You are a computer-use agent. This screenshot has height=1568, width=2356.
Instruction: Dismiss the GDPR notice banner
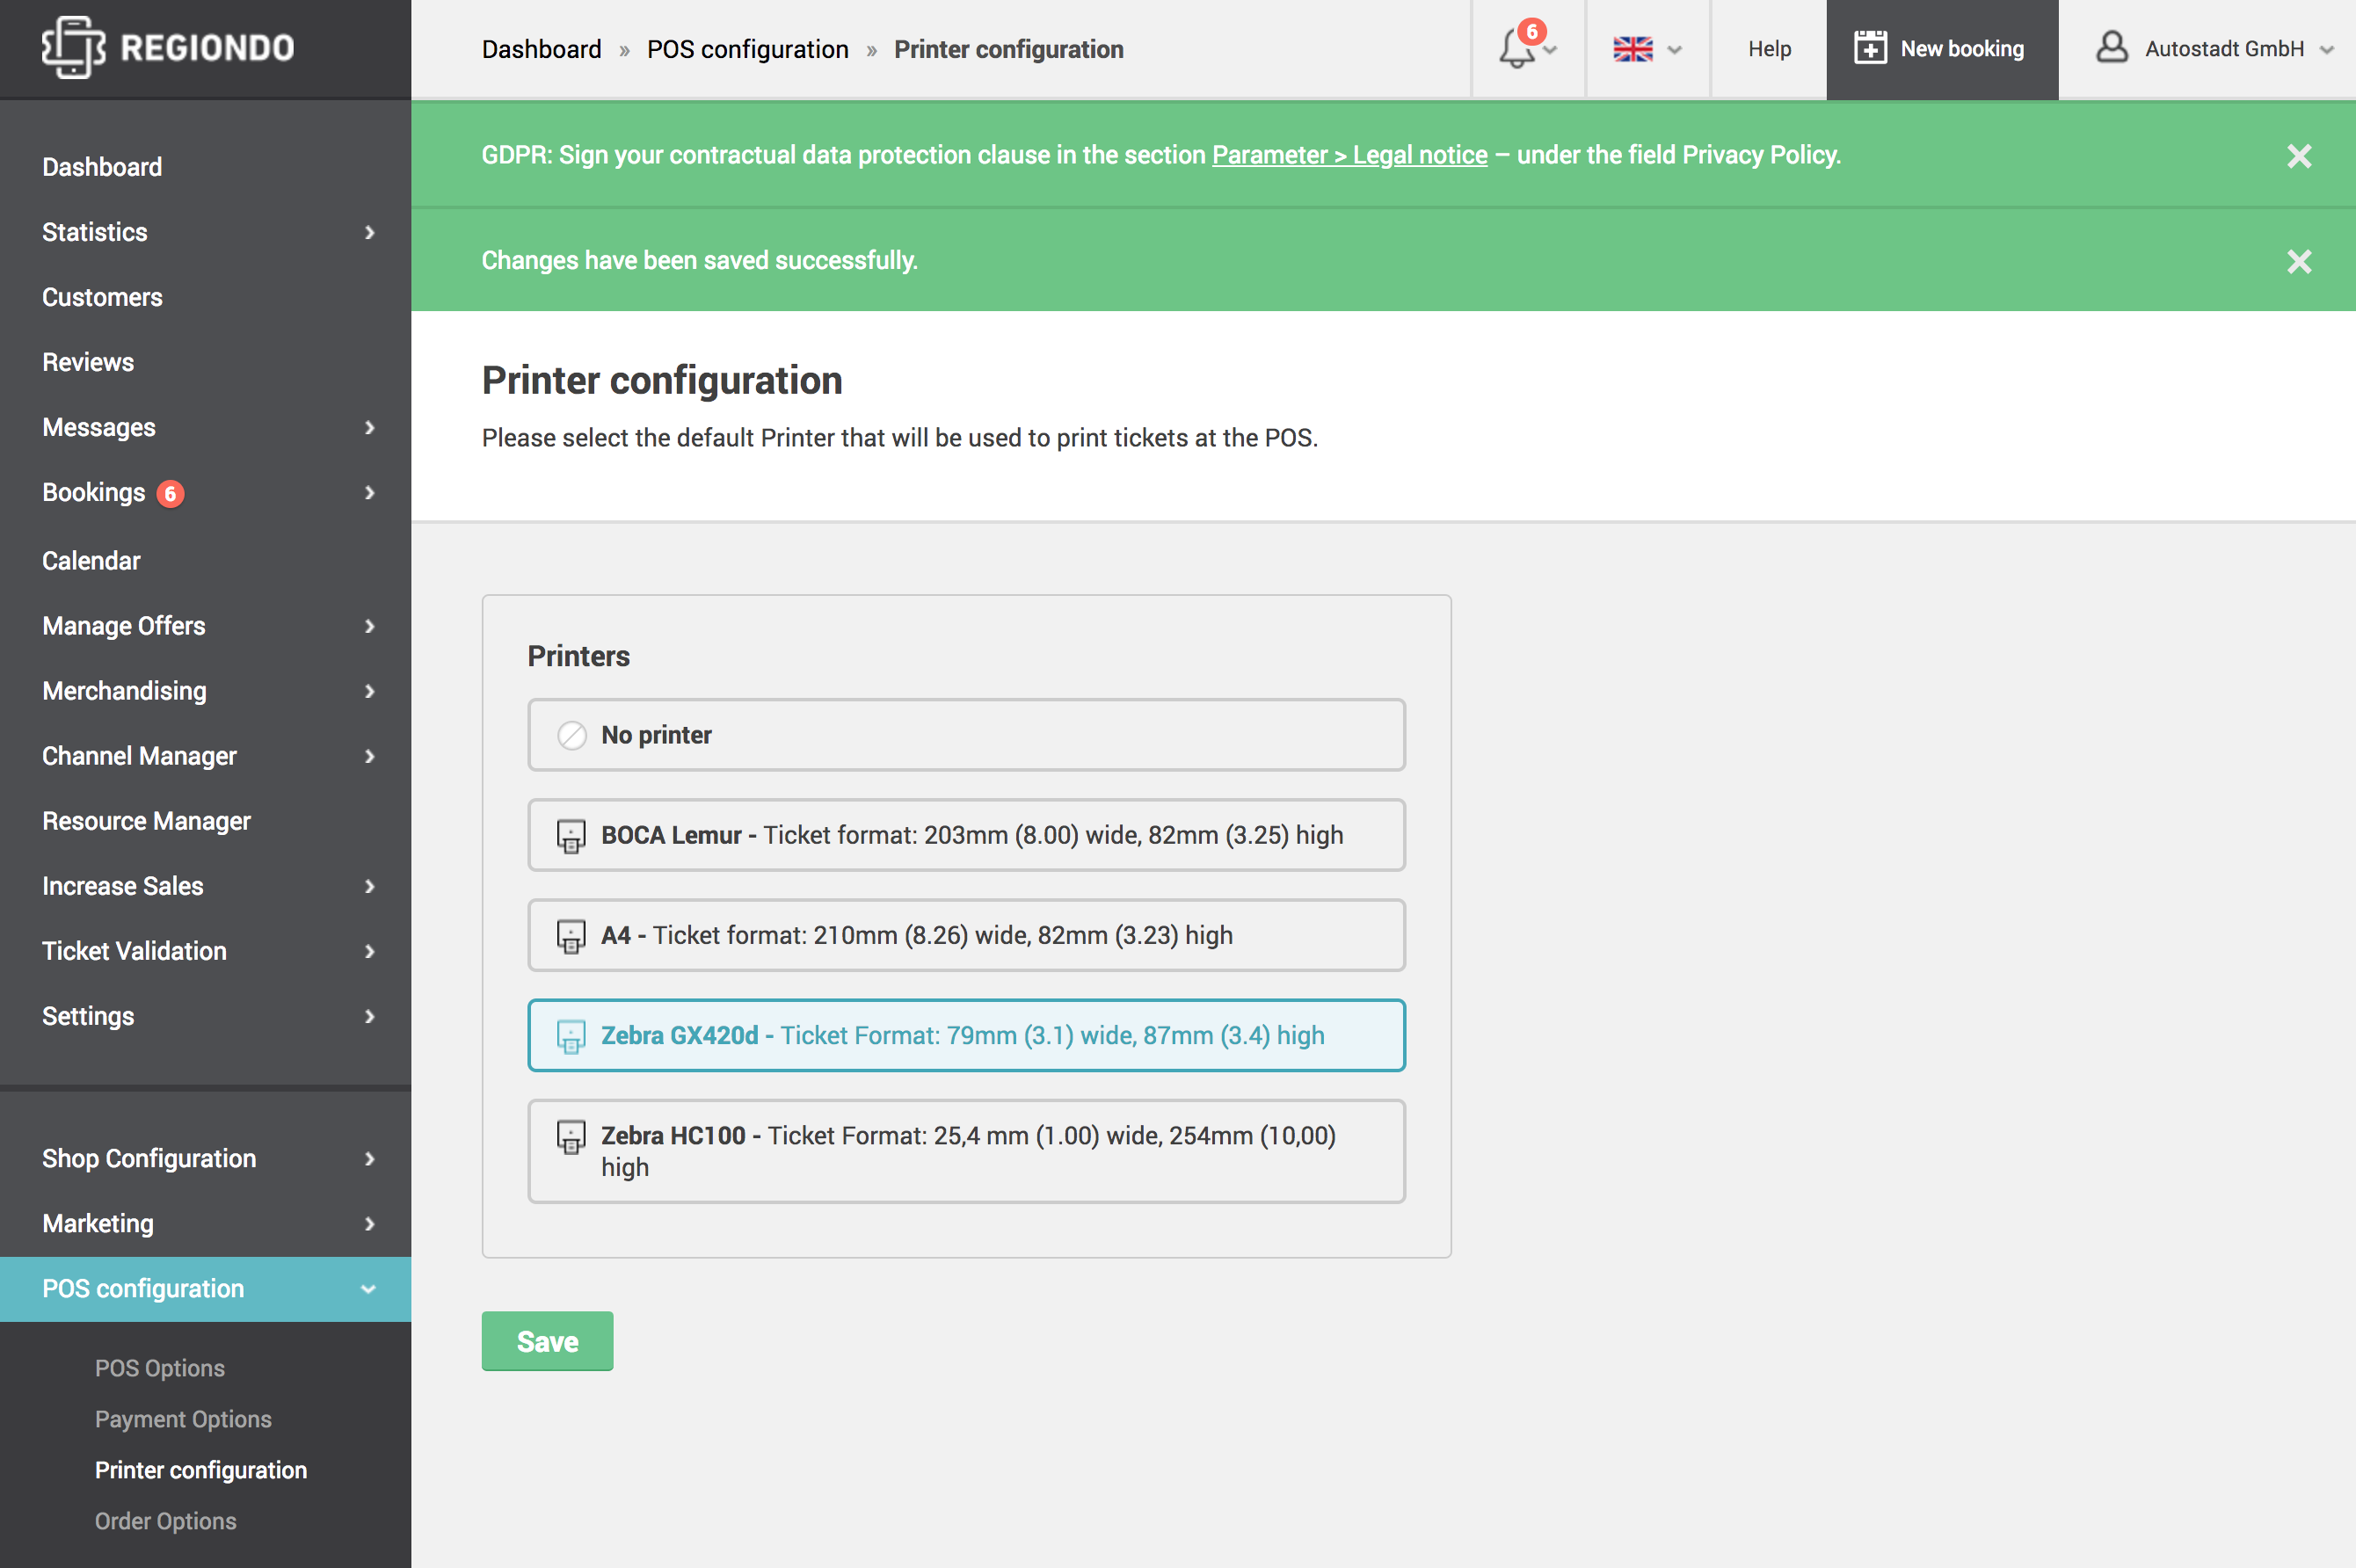point(2299,155)
